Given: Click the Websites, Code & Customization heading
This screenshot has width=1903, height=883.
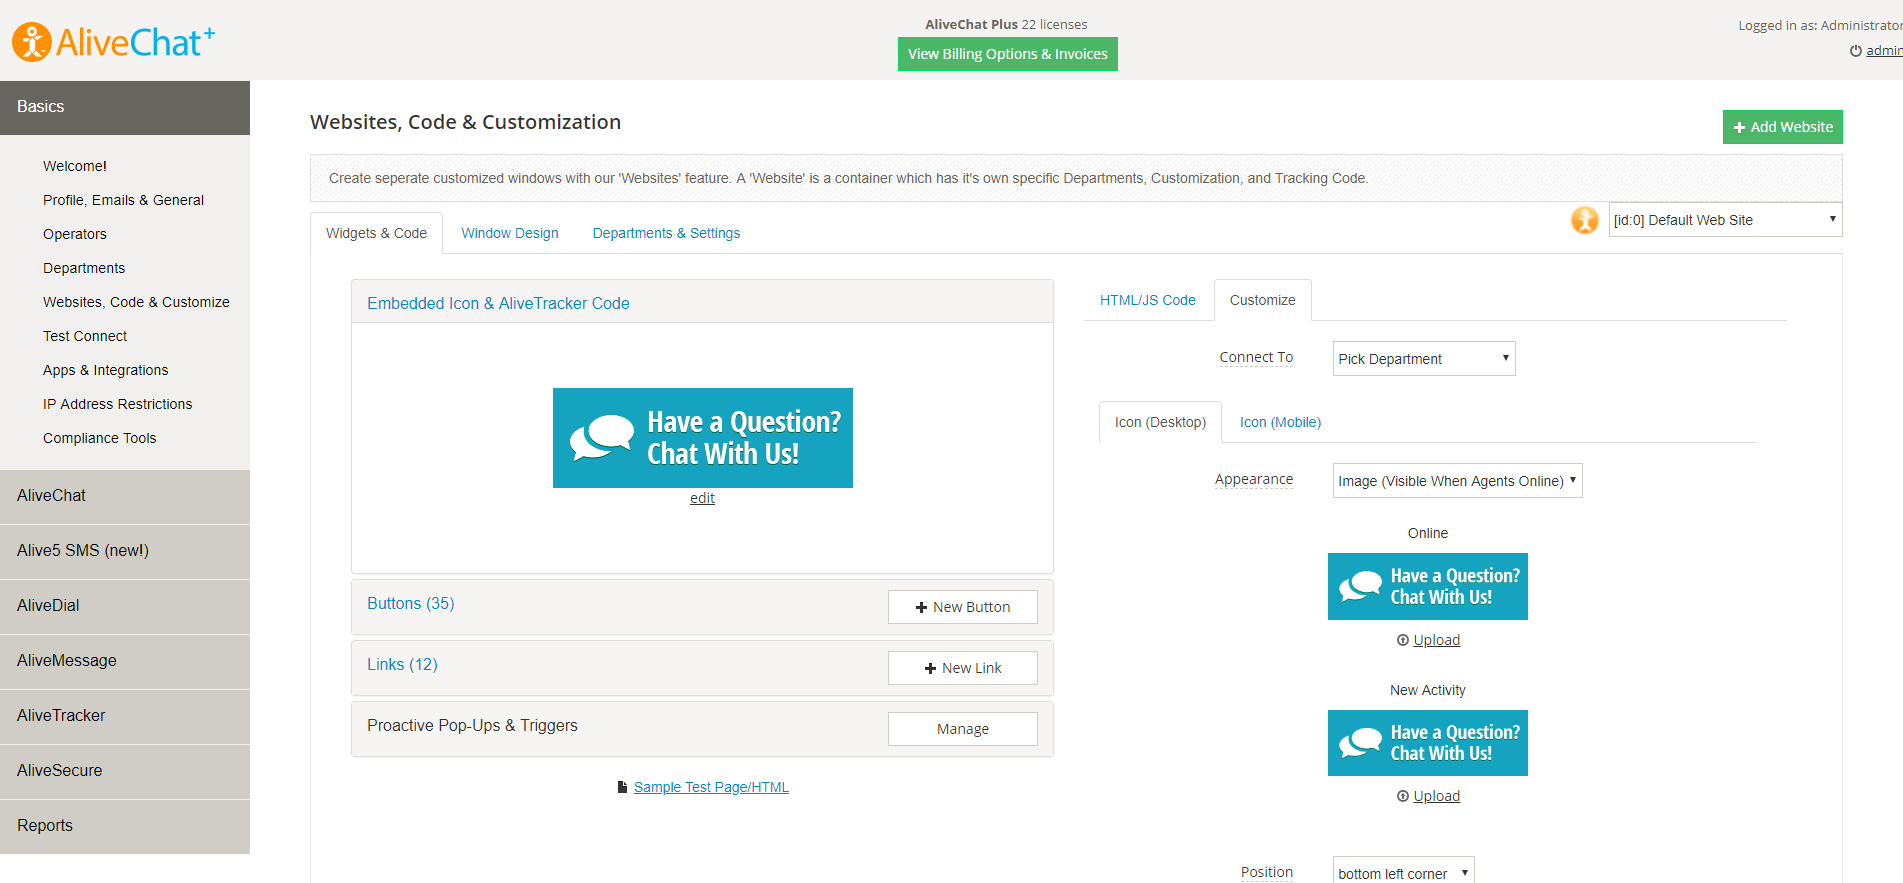Looking at the screenshot, I should coord(465,122).
